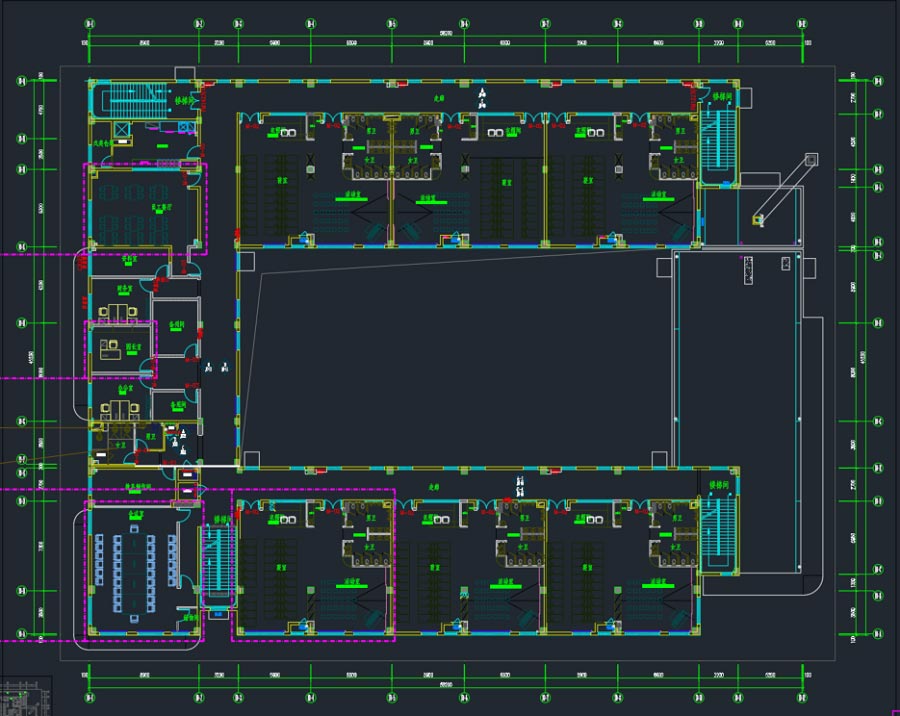900x716 pixels.
Task: Select the blue sink fixtures in the kitchen
Action: click(187, 126)
